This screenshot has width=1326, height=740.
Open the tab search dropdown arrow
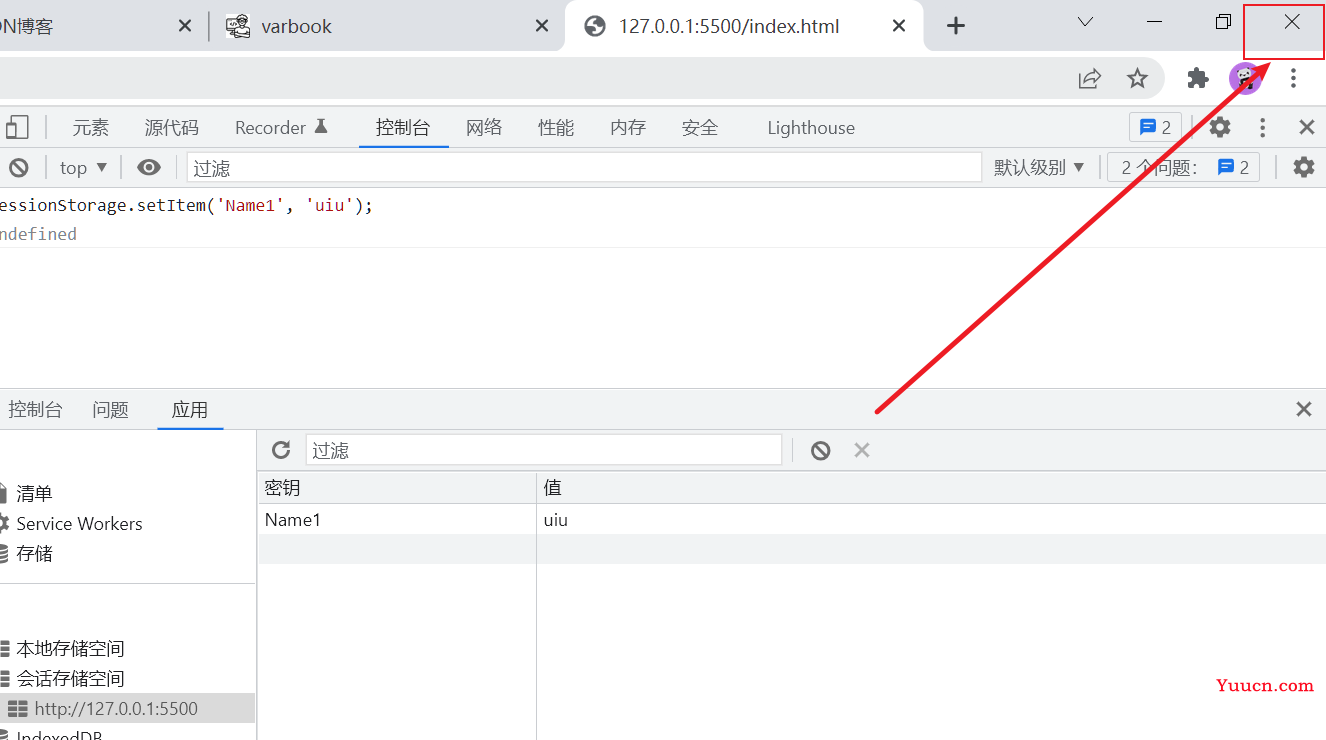1085,22
